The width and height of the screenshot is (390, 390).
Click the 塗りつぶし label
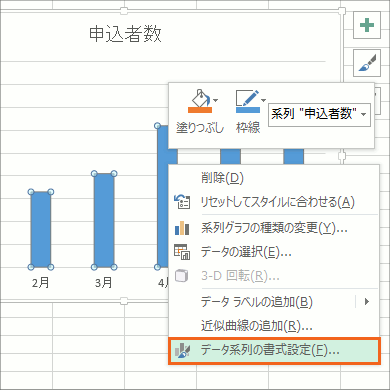click(x=200, y=127)
